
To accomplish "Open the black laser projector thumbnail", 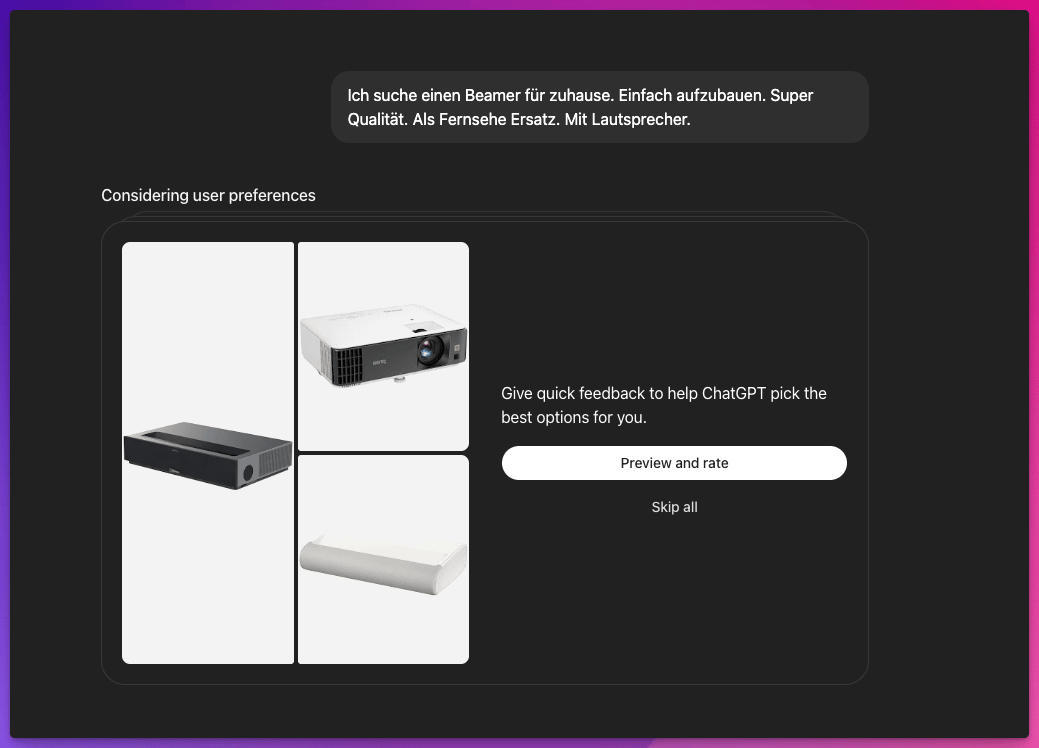I will tap(208, 453).
